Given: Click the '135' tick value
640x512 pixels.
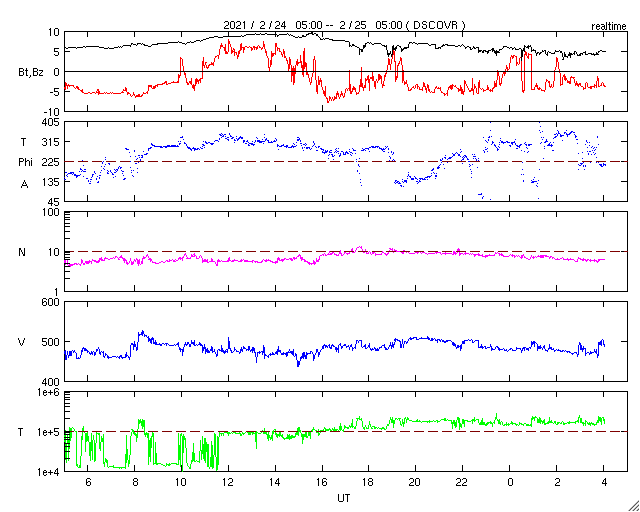Looking at the screenshot, I should 51,182.
